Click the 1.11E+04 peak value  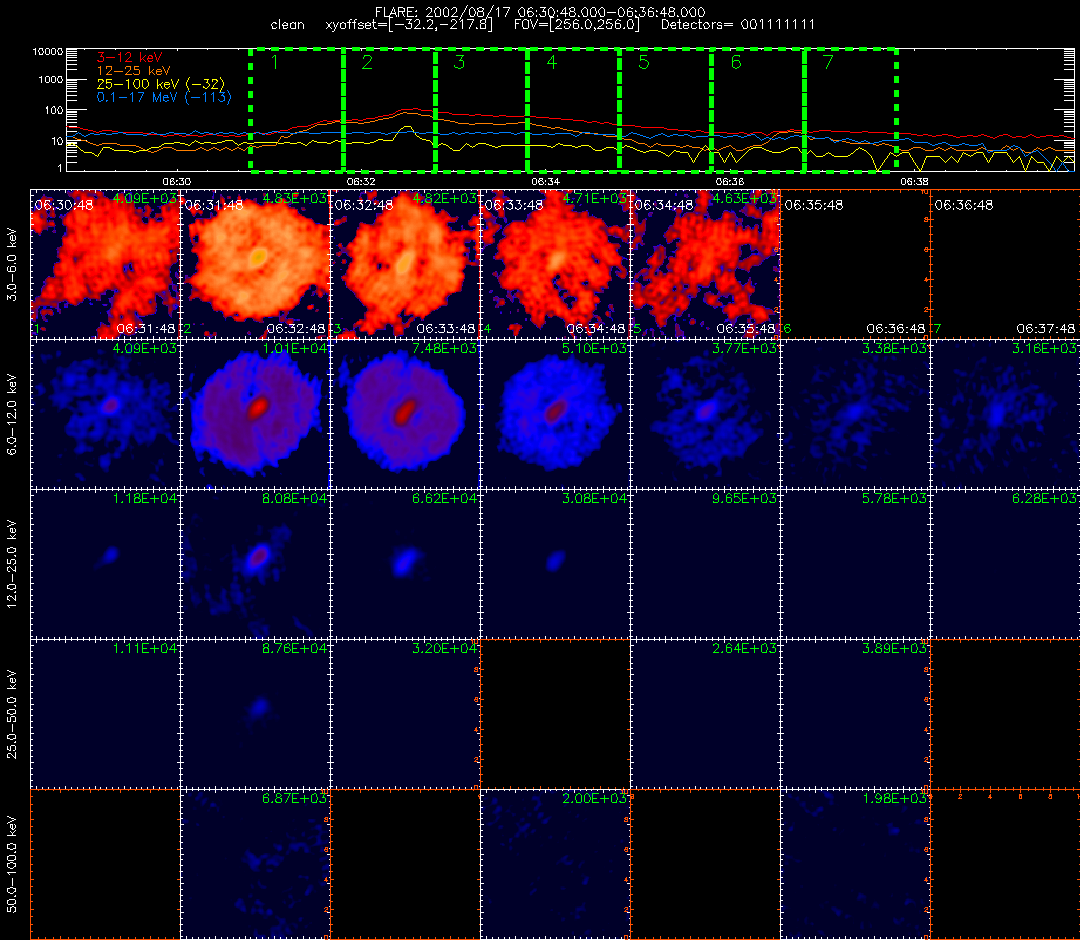point(145,649)
